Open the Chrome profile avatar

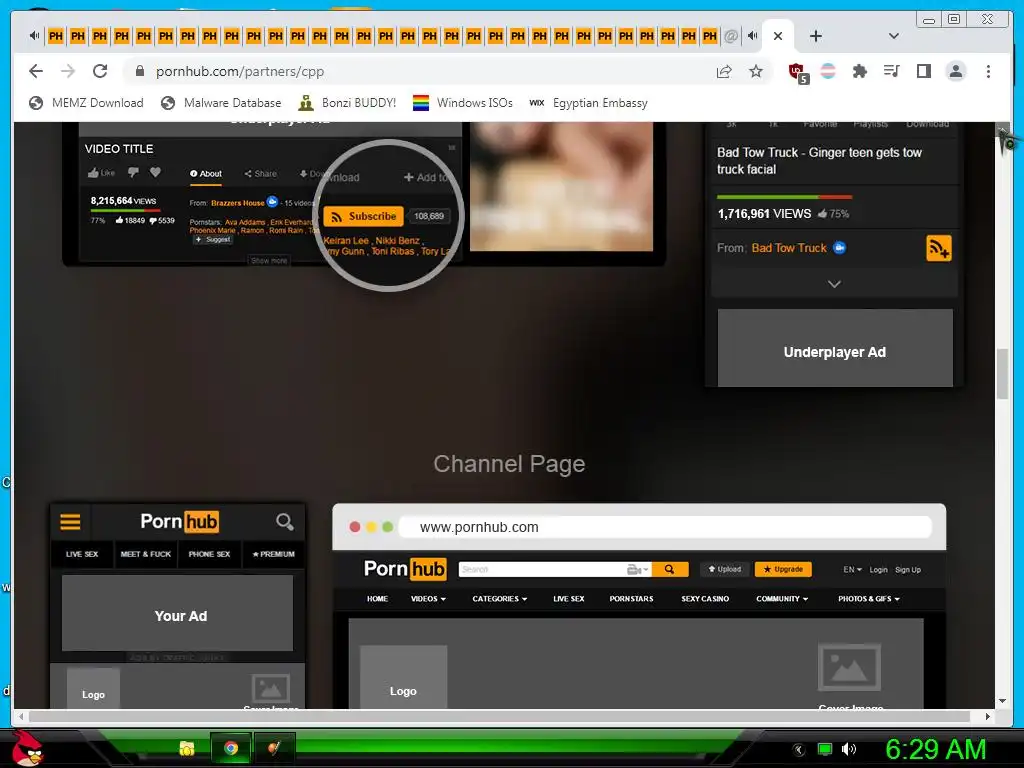(955, 71)
